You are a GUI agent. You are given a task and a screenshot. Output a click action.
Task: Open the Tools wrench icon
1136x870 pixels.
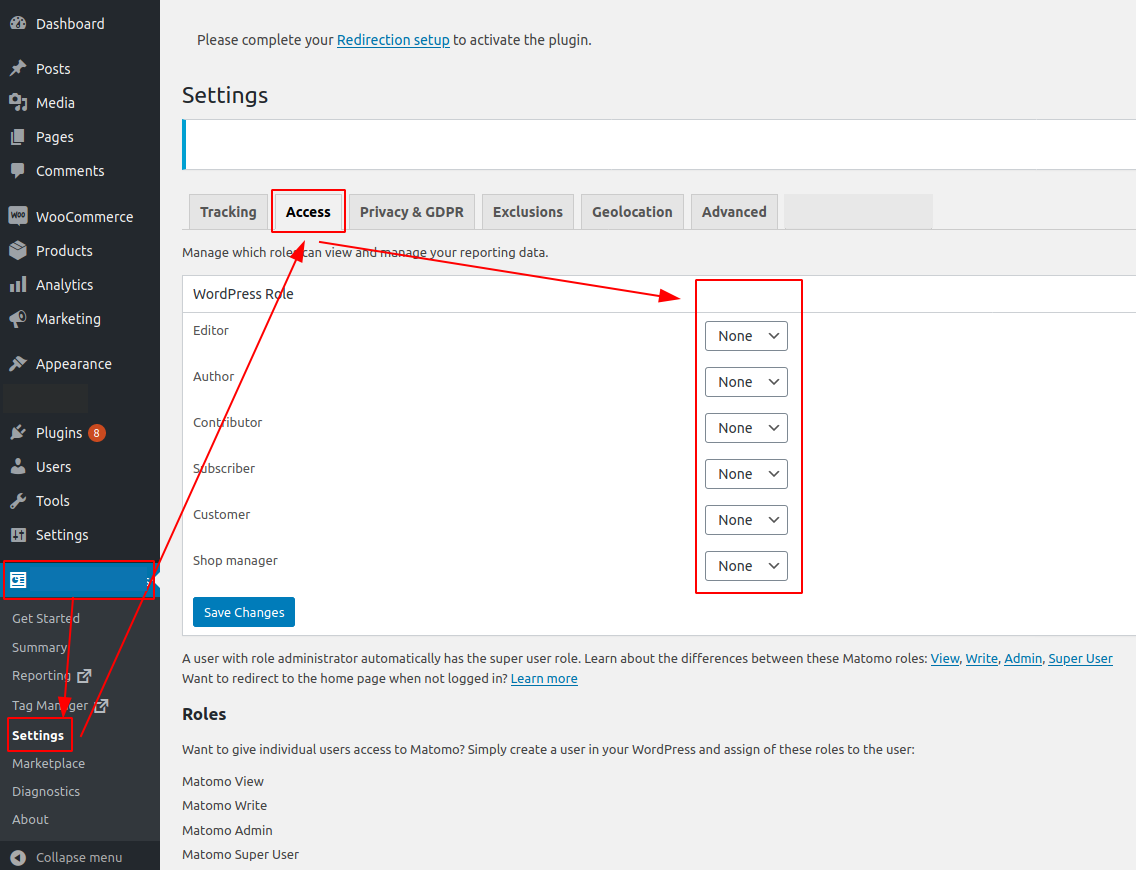click(x=21, y=500)
